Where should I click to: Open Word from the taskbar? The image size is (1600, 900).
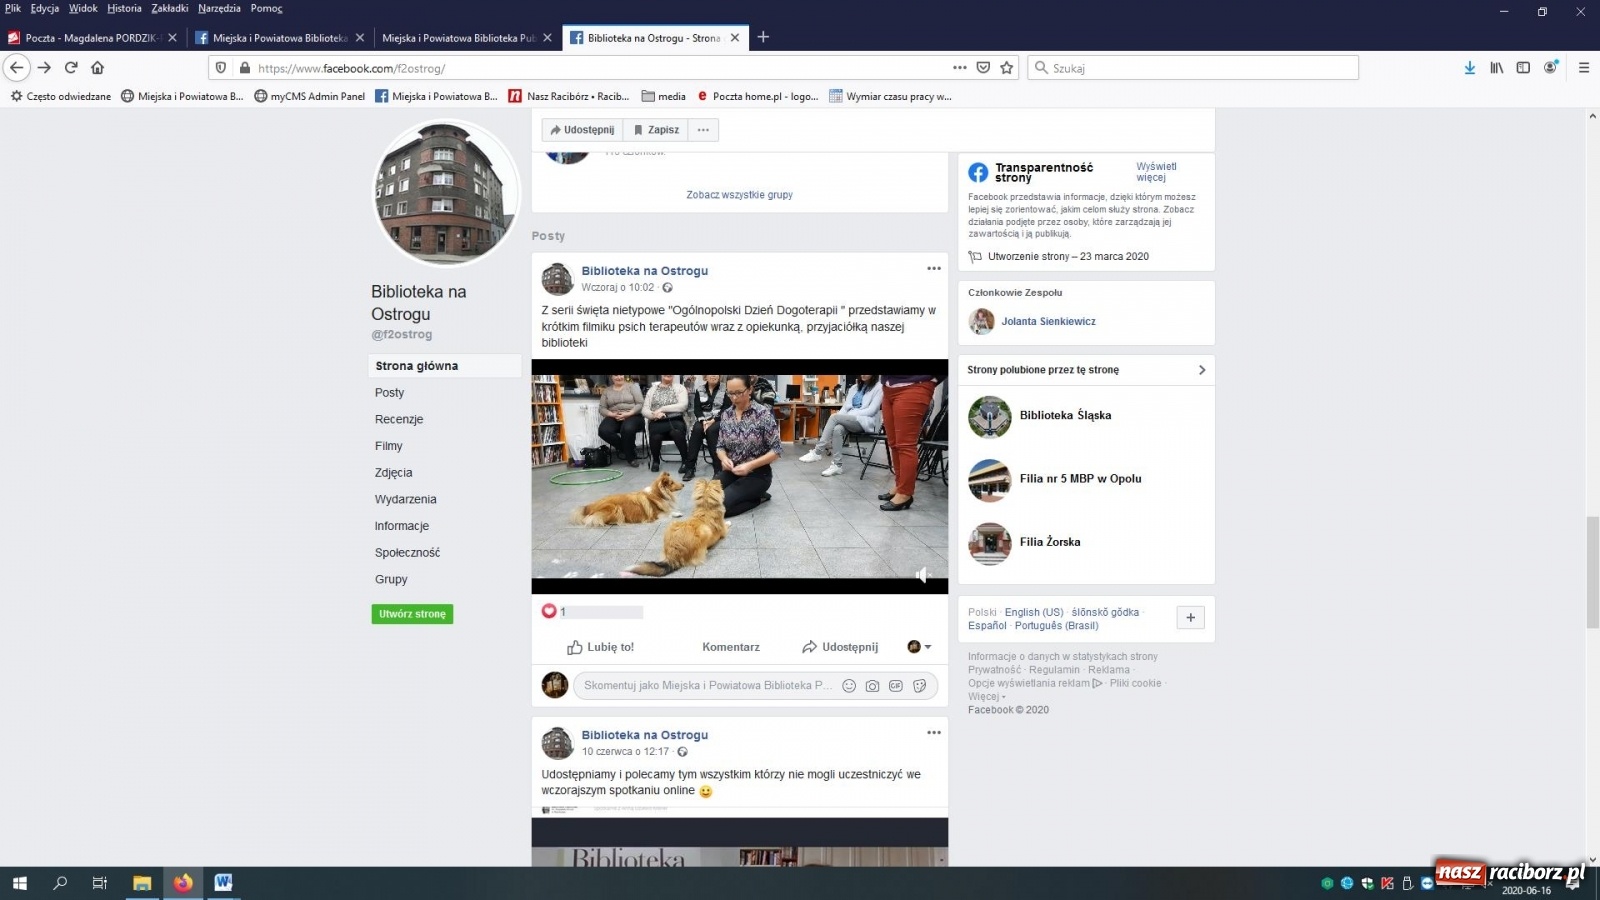[x=222, y=883]
